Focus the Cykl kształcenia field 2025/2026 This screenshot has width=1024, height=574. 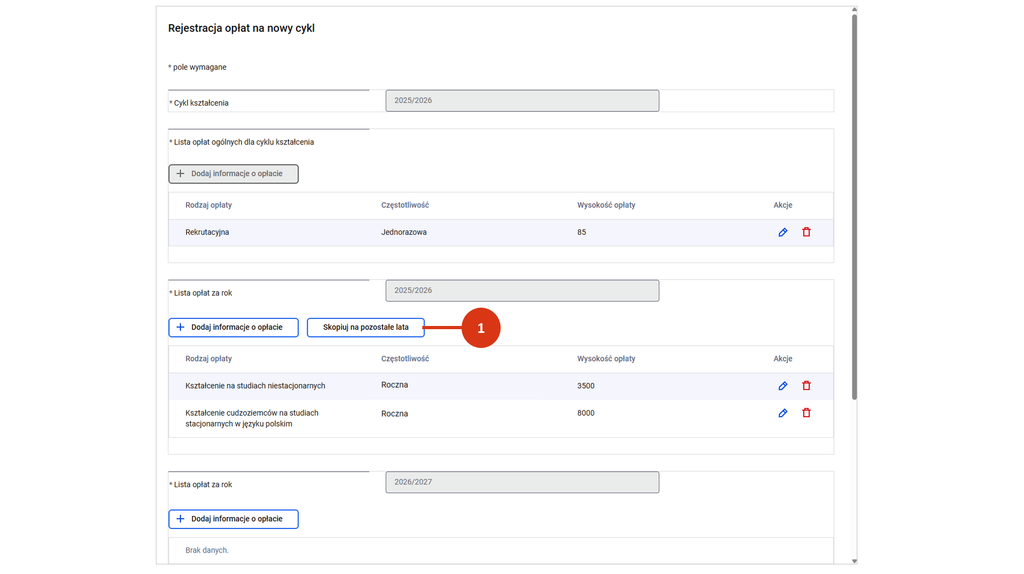tap(522, 101)
